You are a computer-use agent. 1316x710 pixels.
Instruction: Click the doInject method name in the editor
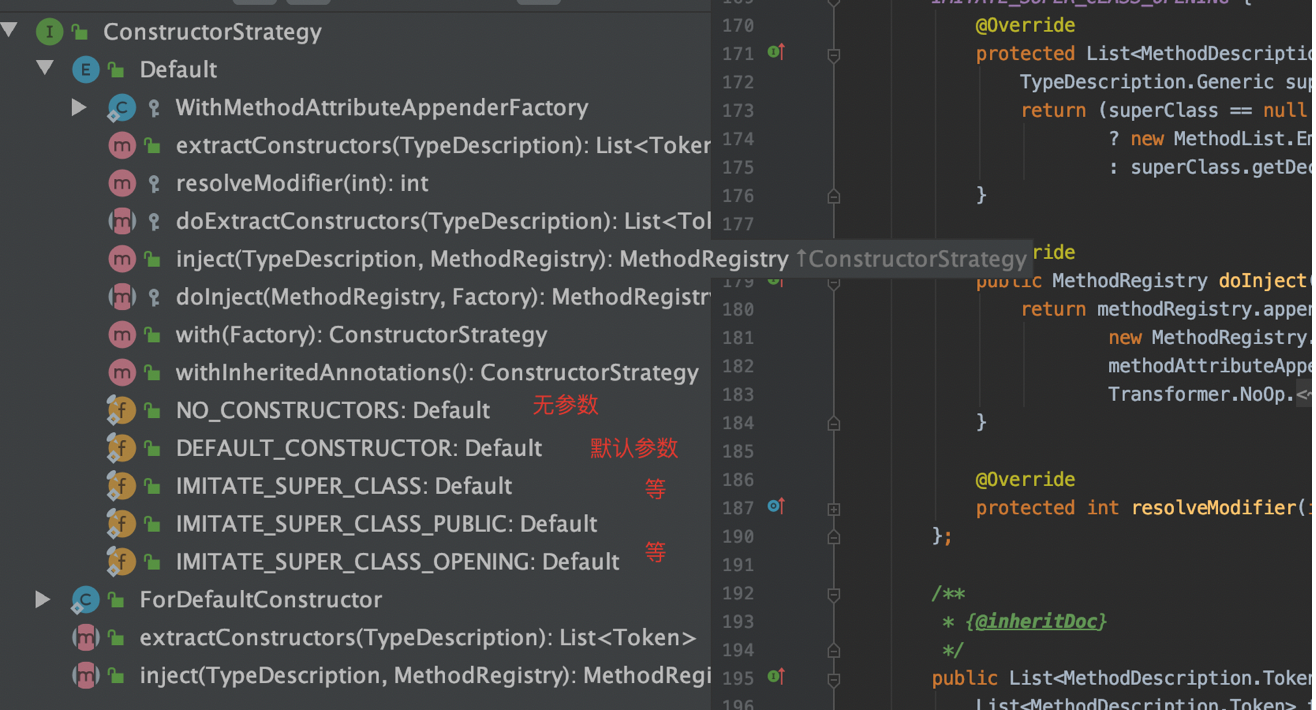tap(1262, 281)
